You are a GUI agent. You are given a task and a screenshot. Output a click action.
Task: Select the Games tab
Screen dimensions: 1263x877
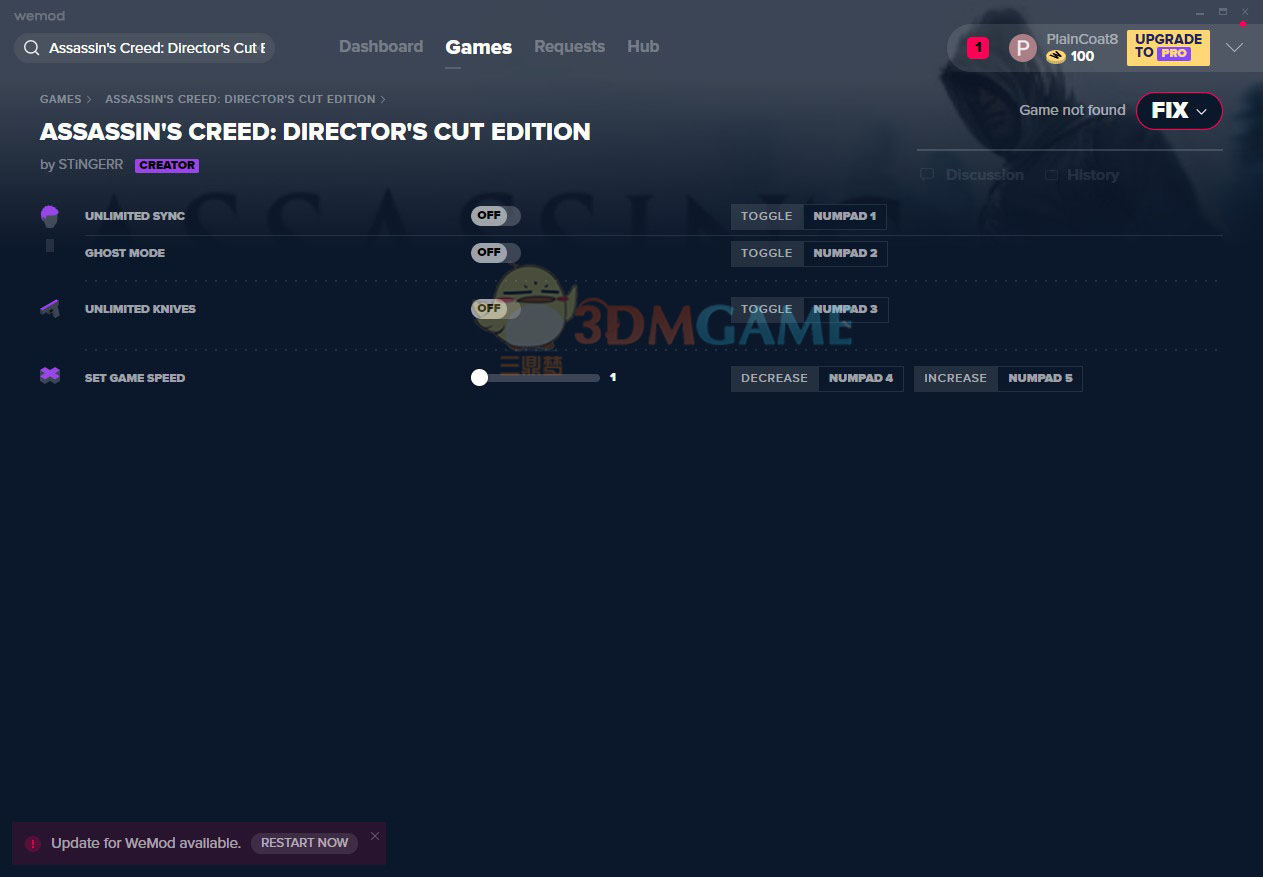click(479, 47)
